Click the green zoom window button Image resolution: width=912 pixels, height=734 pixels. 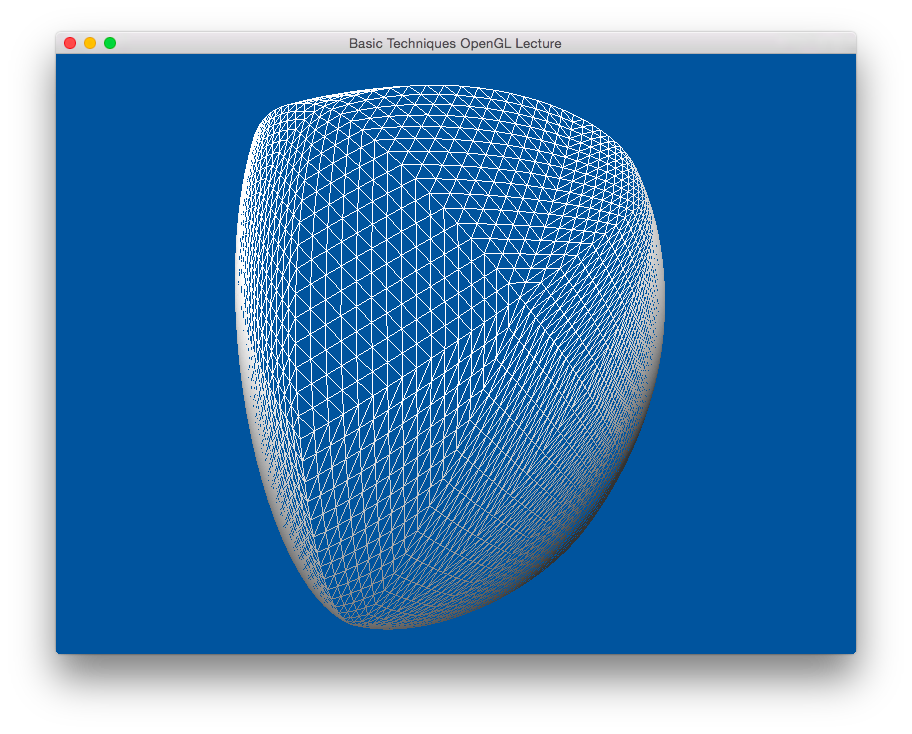pos(110,43)
